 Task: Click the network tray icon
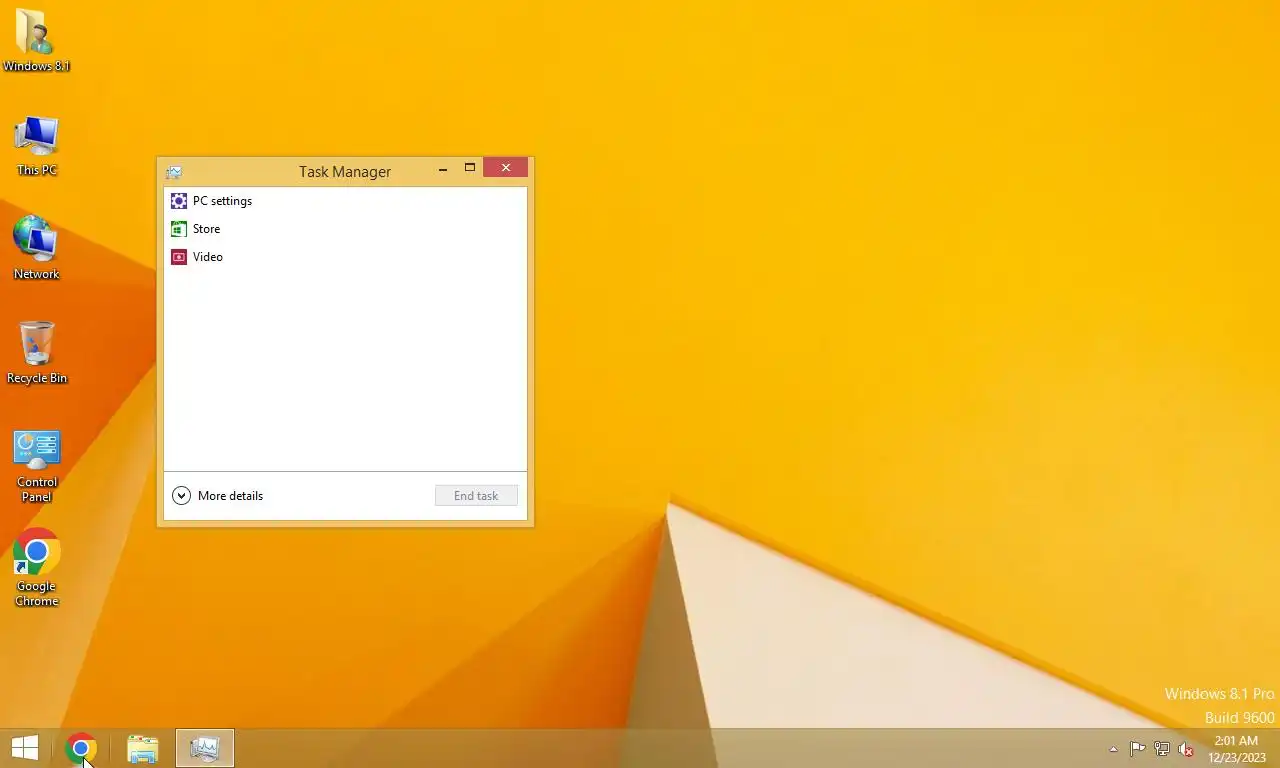click(x=1162, y=749)
